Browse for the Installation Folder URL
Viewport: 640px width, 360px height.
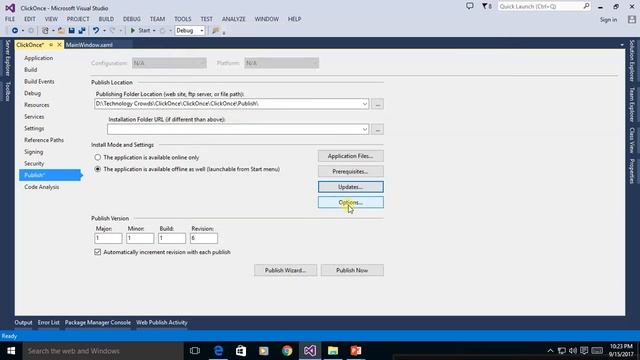click(378, 129)
